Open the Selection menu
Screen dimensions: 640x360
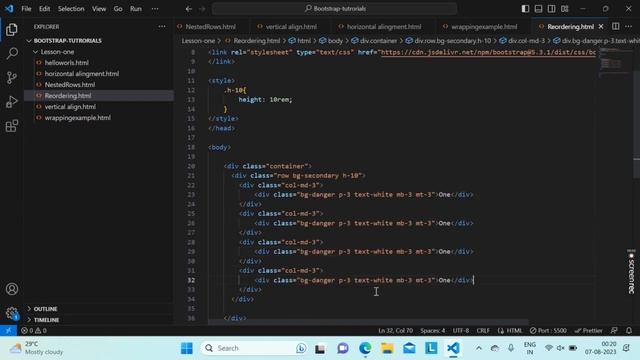point(71,9)
